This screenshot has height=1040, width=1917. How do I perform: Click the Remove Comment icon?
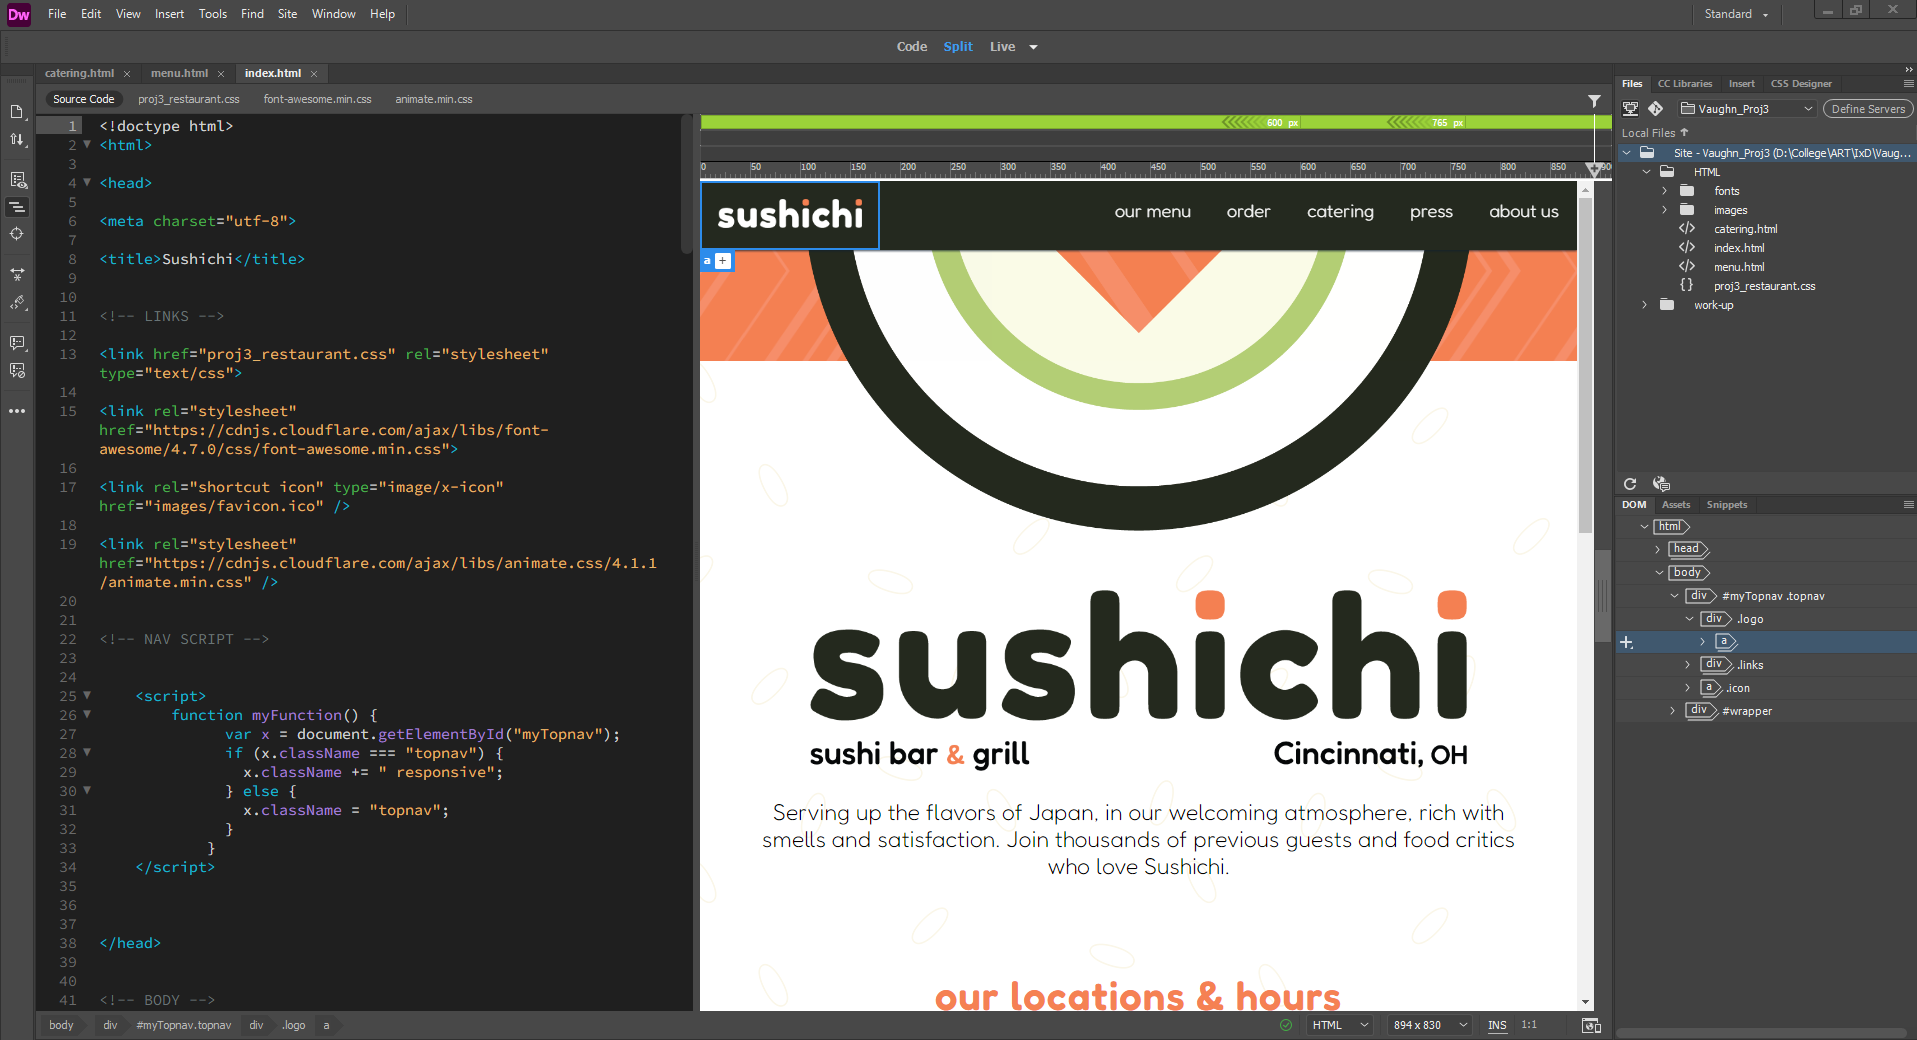(17, 370)
